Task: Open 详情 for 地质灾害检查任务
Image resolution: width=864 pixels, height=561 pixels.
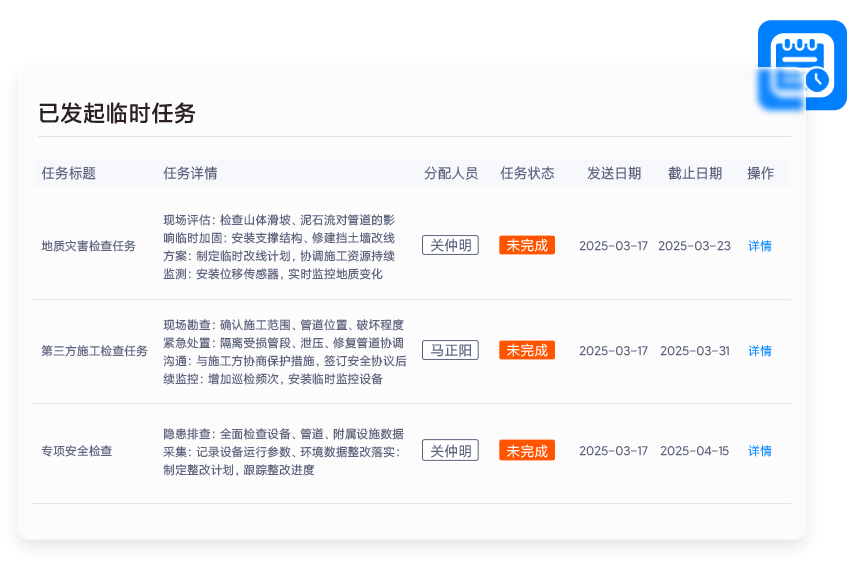Action: 760,246
